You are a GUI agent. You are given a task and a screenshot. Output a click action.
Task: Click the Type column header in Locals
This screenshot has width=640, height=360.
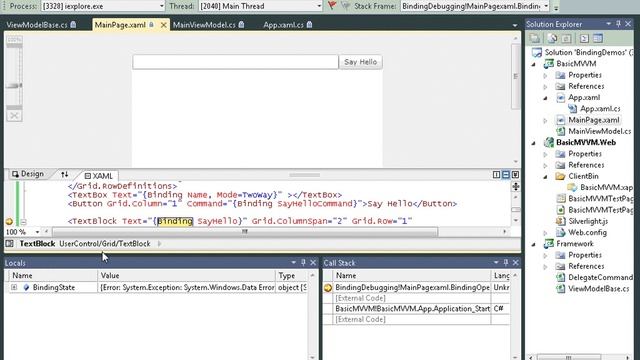(291, 276)
